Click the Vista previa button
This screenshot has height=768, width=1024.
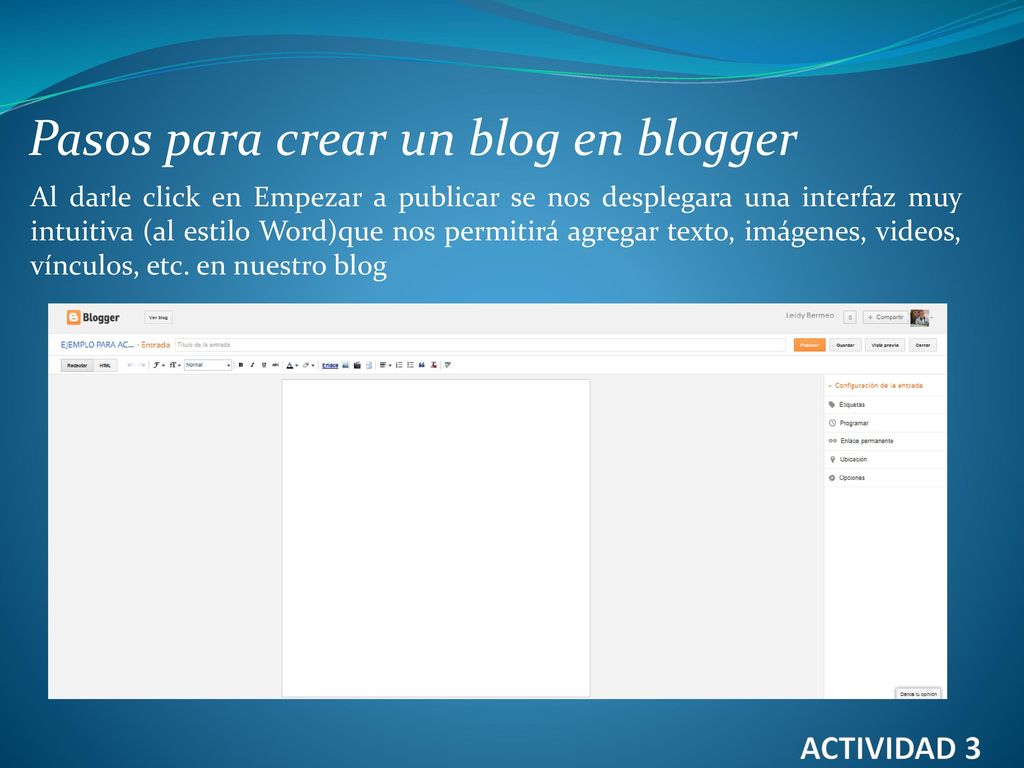coord(885,345)
